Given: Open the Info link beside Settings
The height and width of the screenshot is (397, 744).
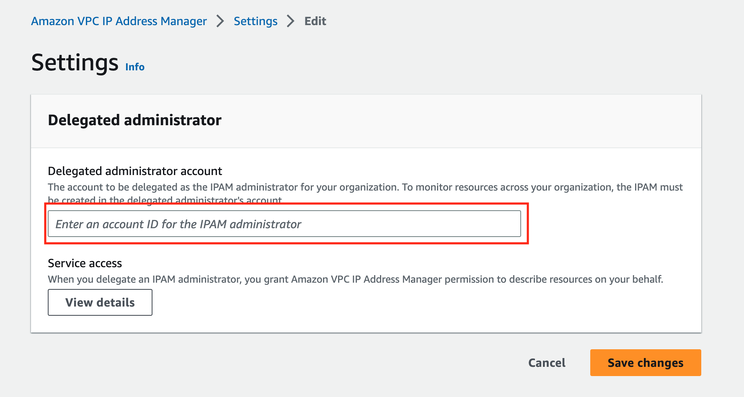Looking at the screenshot, I should point(135,67).
